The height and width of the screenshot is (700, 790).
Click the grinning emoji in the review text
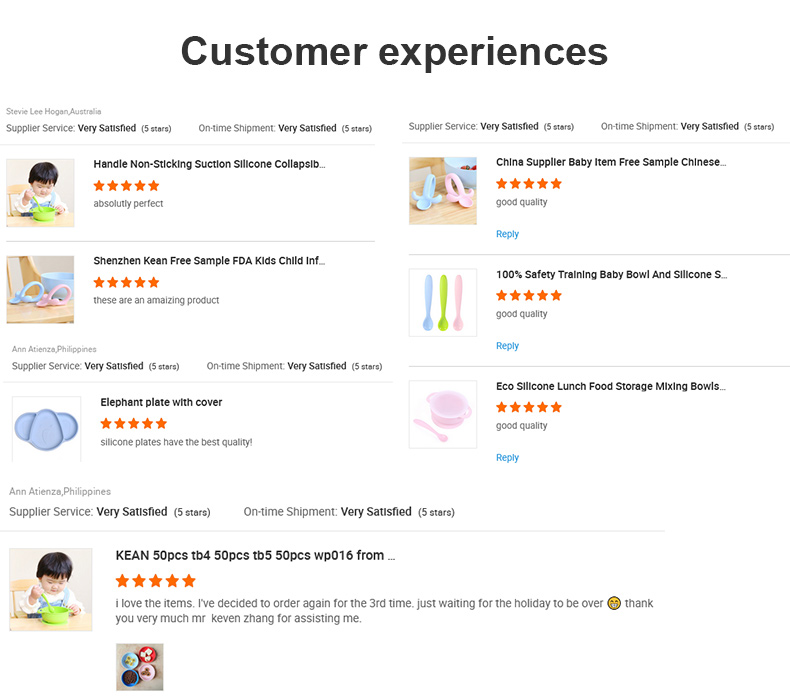tap(614, 604)
